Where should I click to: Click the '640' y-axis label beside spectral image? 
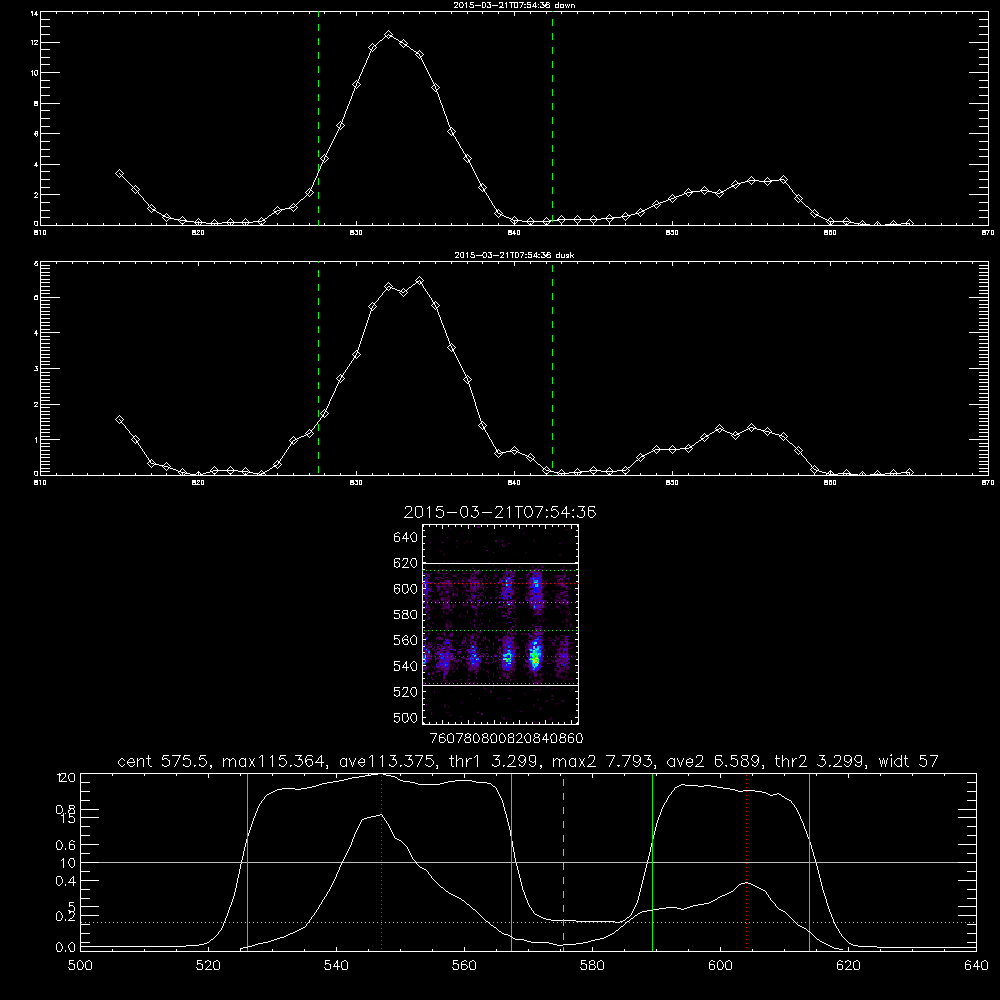click(405, 538)
